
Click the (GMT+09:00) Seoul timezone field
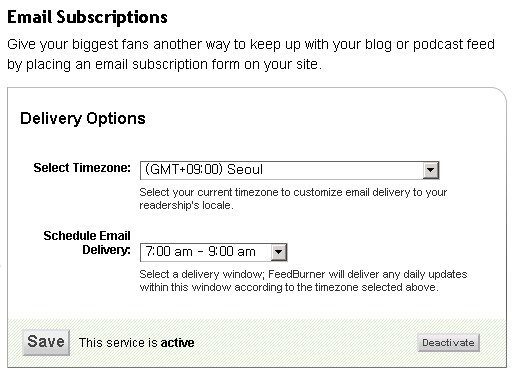(x=289, y=170)
